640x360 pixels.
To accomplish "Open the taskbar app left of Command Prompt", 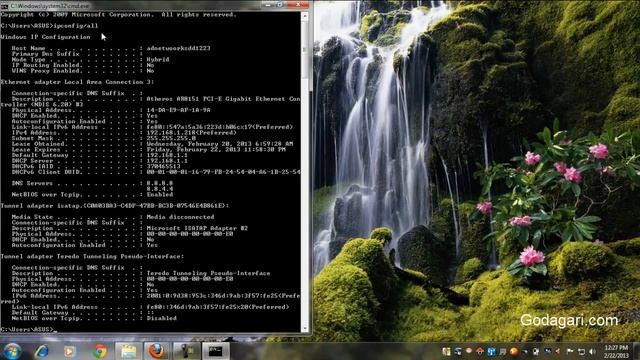I will coord(187,351).
